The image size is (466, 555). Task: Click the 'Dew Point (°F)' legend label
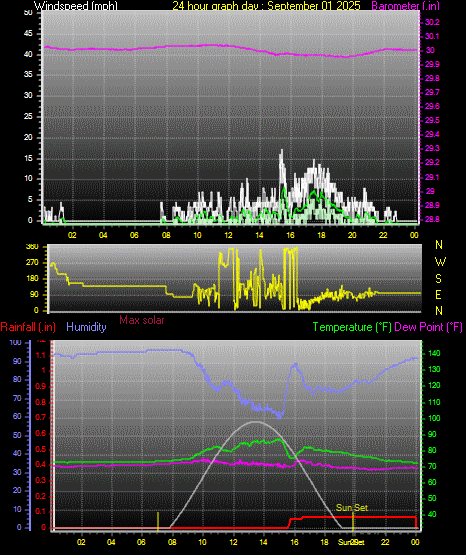click(x=428, y=327)
